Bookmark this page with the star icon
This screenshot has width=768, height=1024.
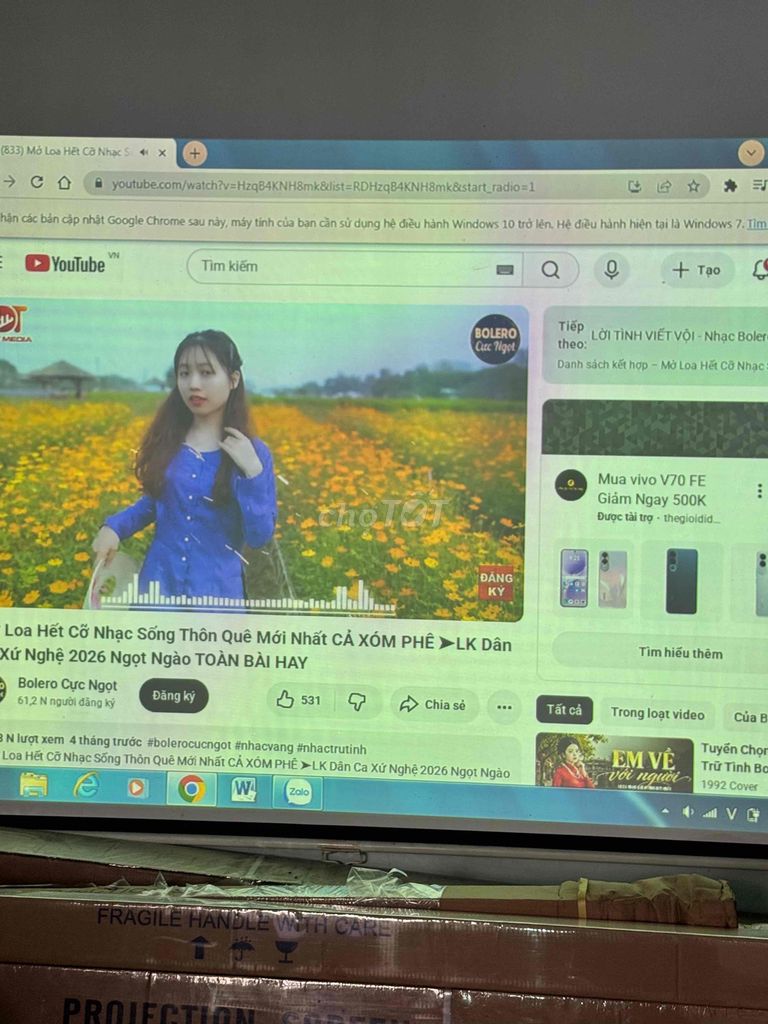pos(694,187)
